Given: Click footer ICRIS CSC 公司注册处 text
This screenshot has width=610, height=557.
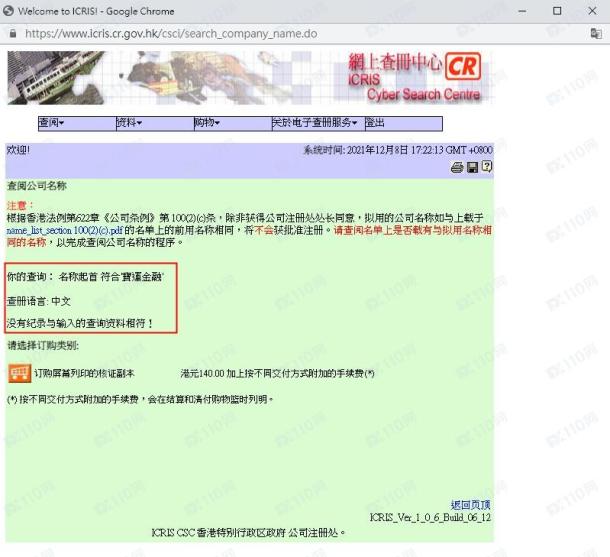Looking at the screenshot, I should [248, 532].
